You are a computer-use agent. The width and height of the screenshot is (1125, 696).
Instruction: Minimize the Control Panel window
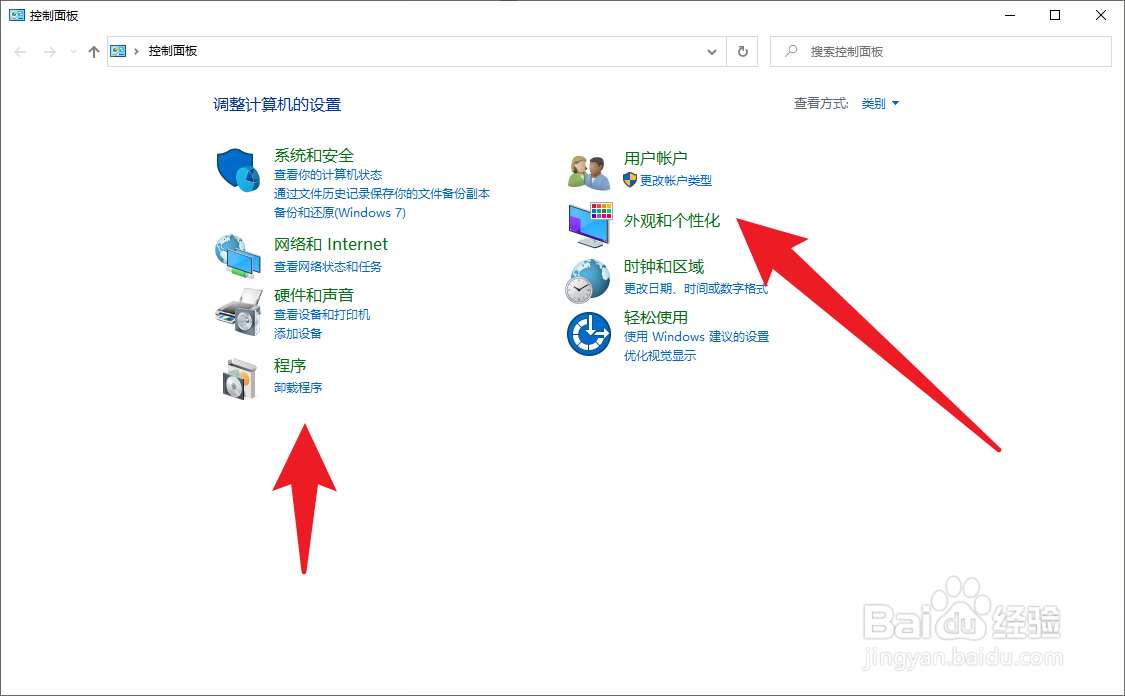[x=1010, y=15]
